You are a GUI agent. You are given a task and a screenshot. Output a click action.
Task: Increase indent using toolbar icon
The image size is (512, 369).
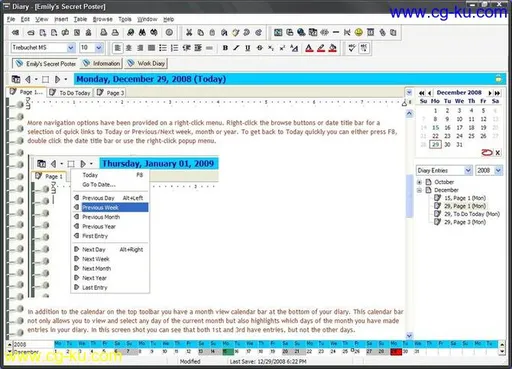click(198, 48)
